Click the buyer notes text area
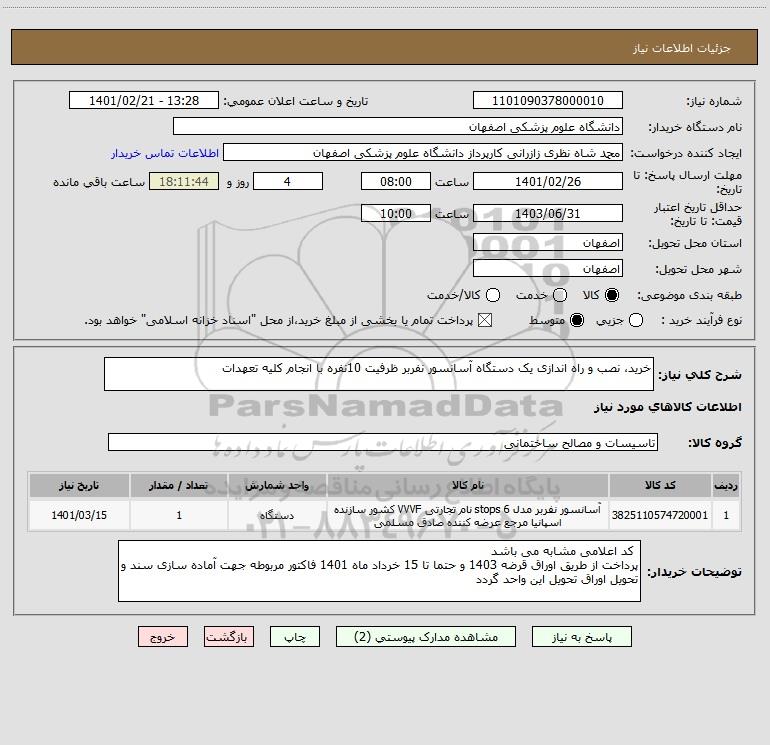This screenshot has width=770, height=745. [379, 571]
